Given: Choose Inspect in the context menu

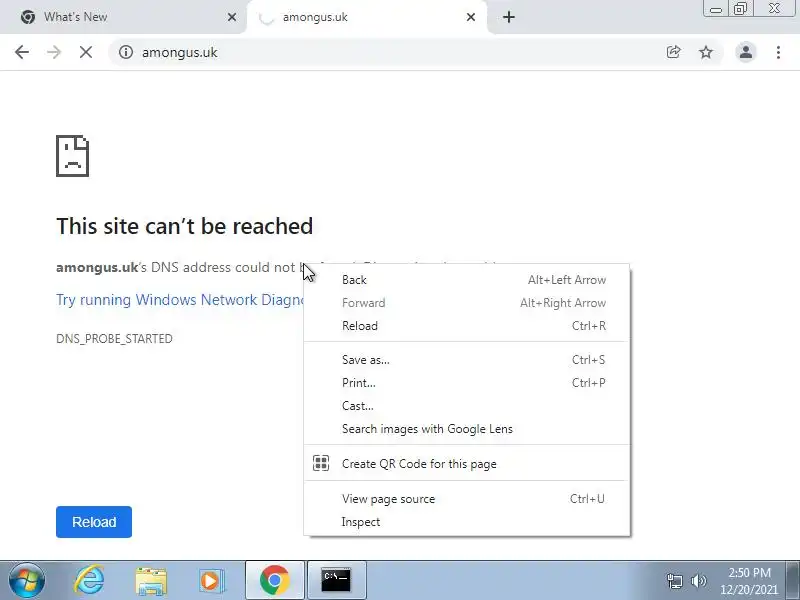Looking at the screenshot, I should click(x=467, y=521).
